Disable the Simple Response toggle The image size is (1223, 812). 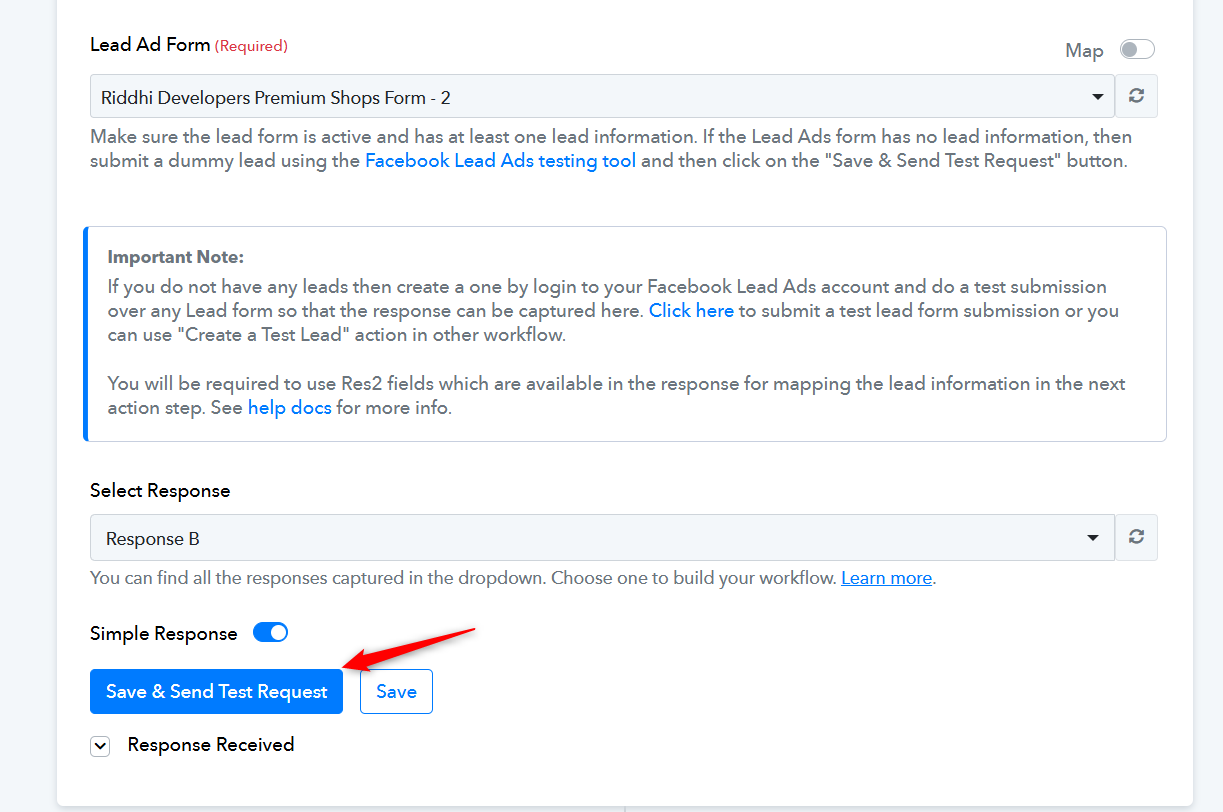pos(270,632)
